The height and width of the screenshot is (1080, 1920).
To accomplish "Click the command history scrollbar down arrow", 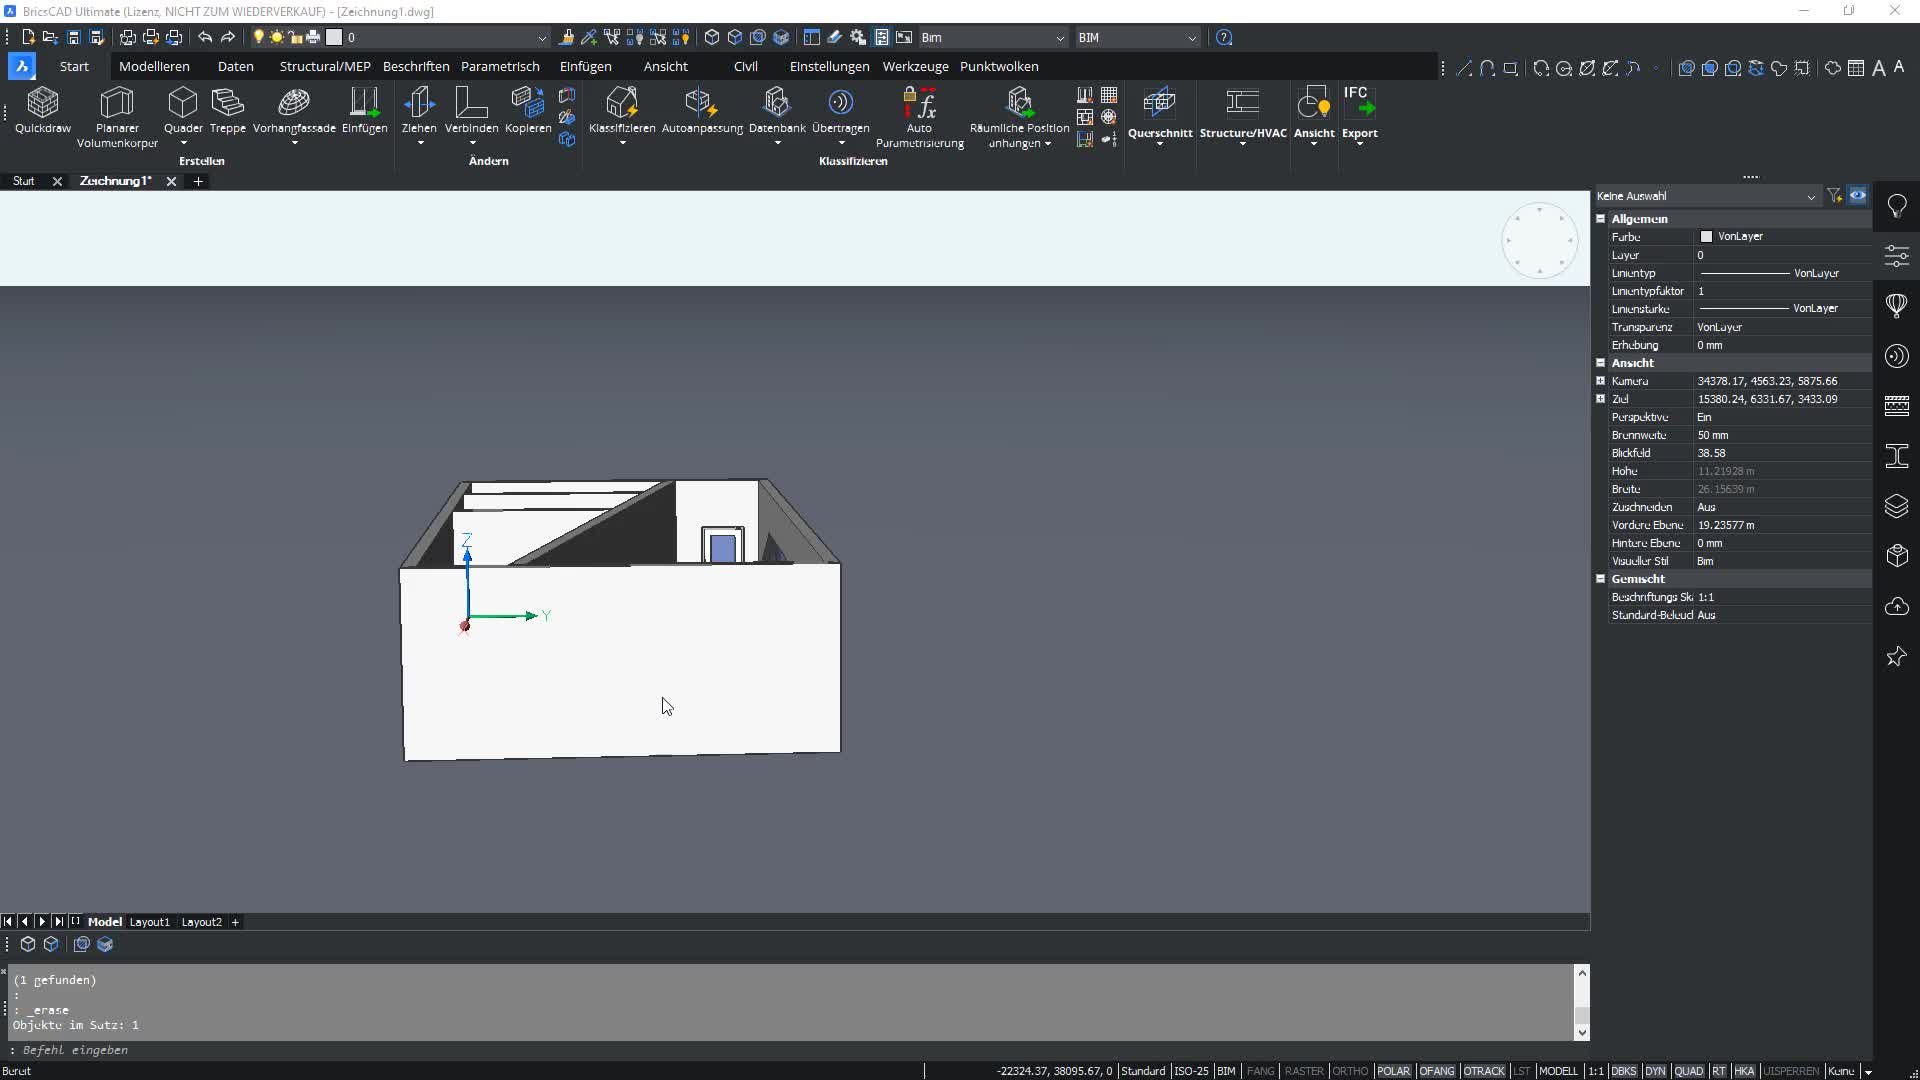I will click(x=1582, y=1033).
